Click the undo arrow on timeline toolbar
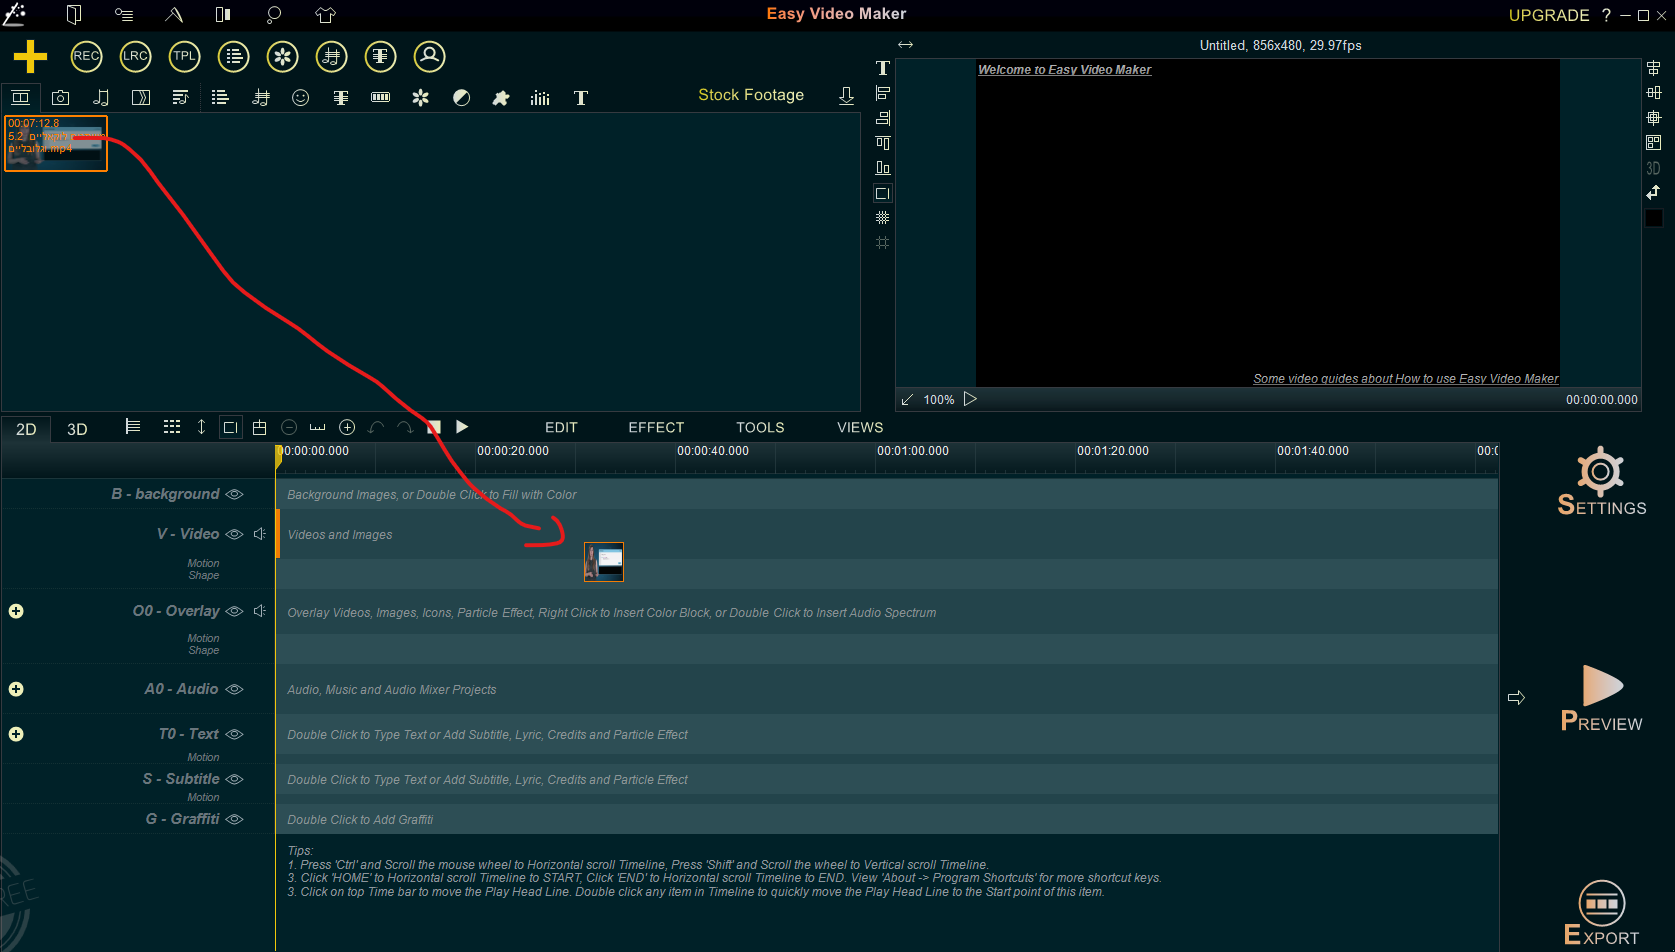Viewport: 1675px width, 952px height. [x=376, y=427]
